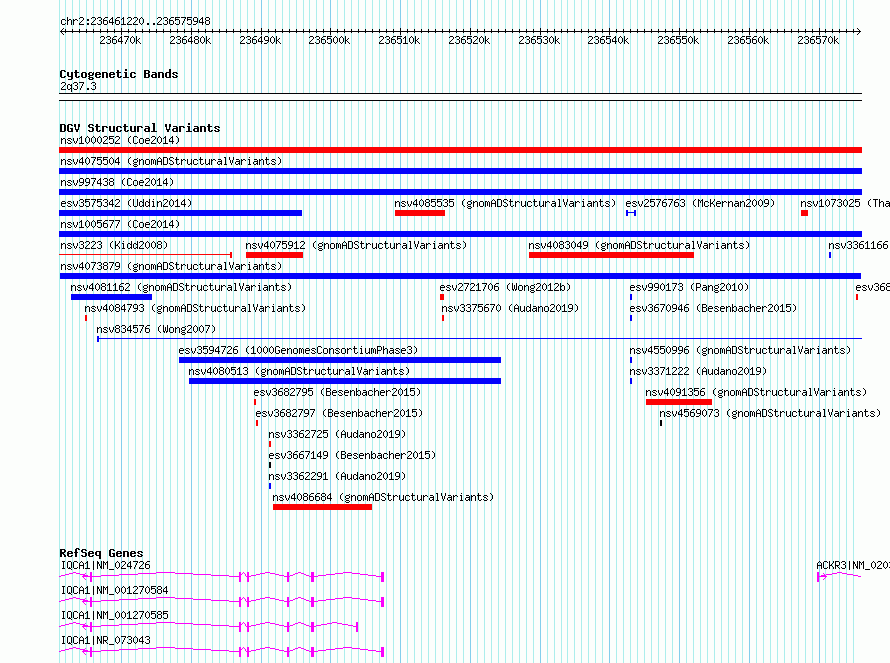Click esv3682797 (Besenbacher2015) label
The width and height of the screenshot is (890, 663).
coord(339,413)
